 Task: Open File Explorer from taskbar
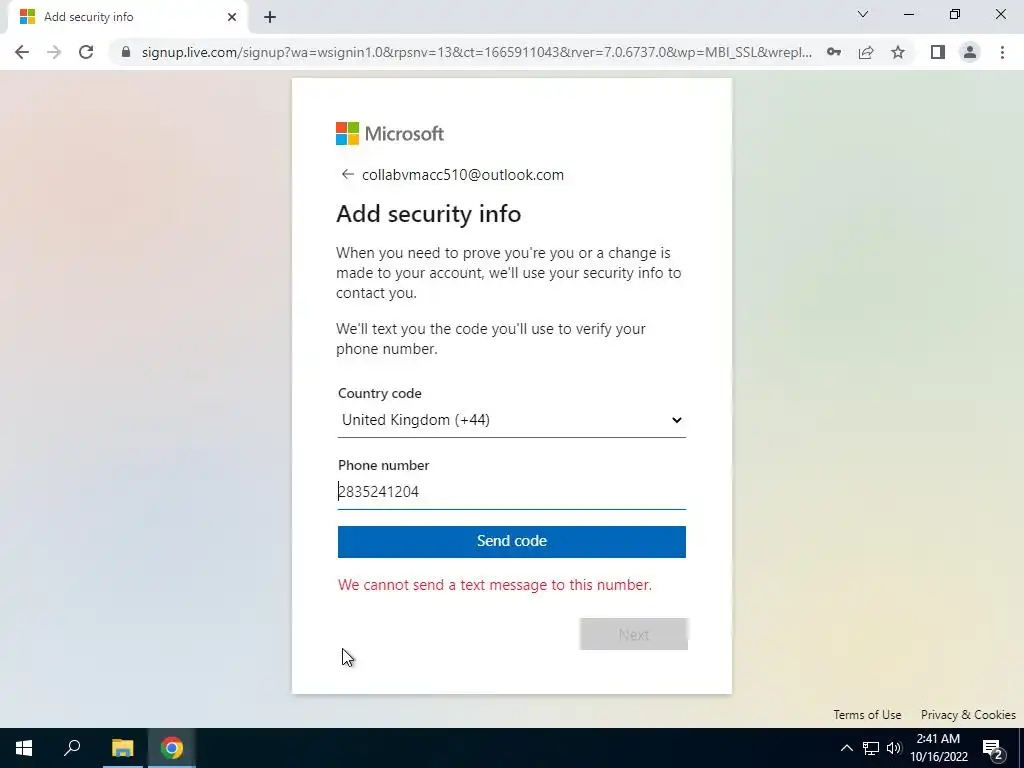click(122, 748)
